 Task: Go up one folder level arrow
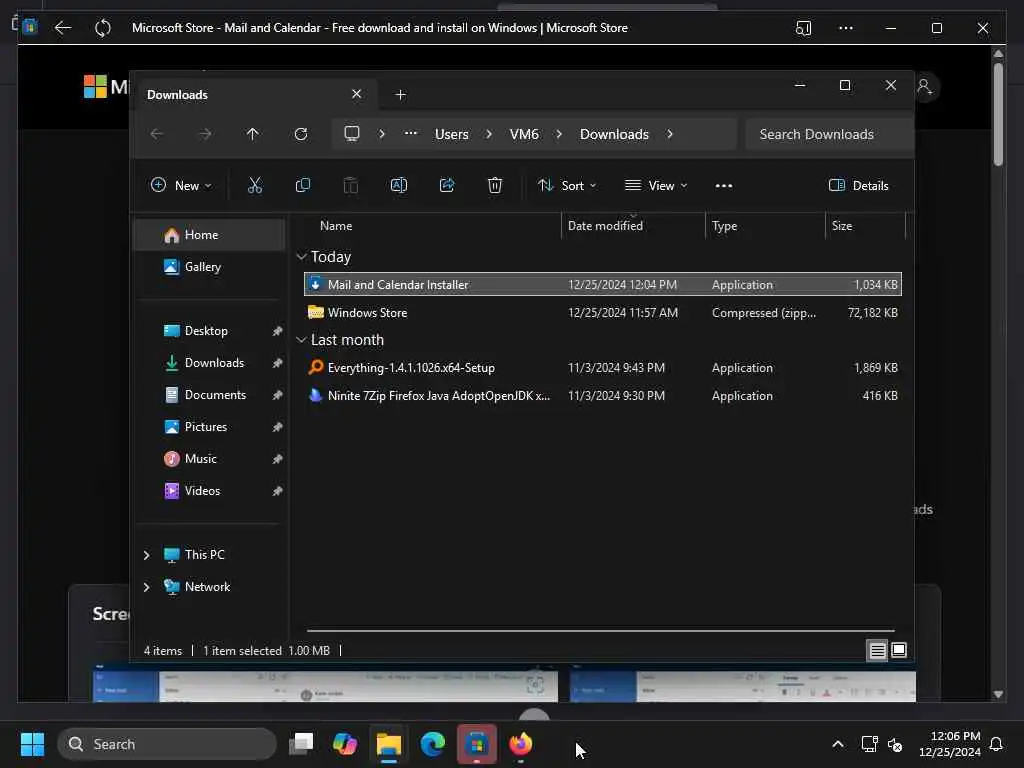coord(252,134)
